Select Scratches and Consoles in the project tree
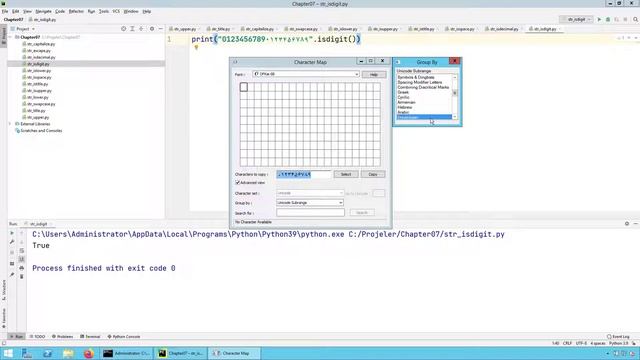The width and height of the screenshot is (640, 360). click(41, 131)
